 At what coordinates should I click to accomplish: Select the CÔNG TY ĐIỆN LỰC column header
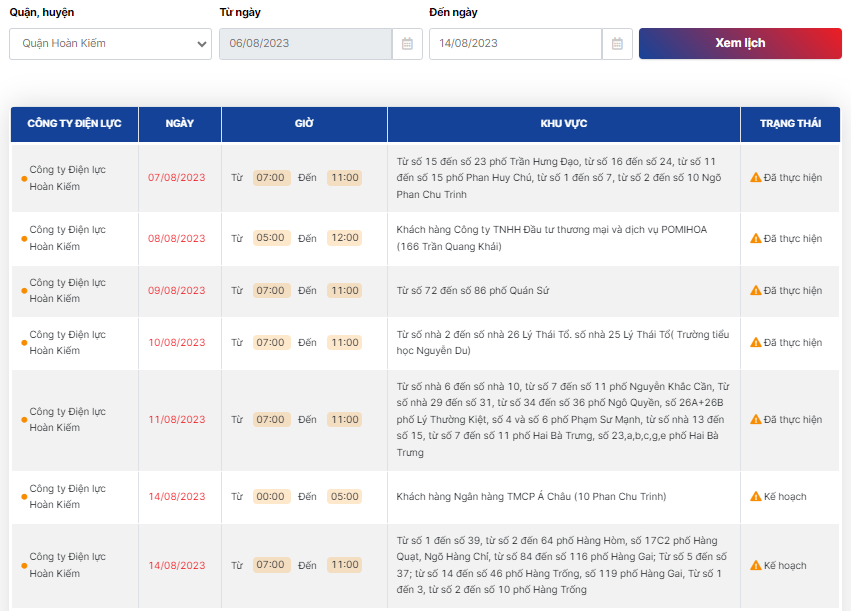(74, 124)
